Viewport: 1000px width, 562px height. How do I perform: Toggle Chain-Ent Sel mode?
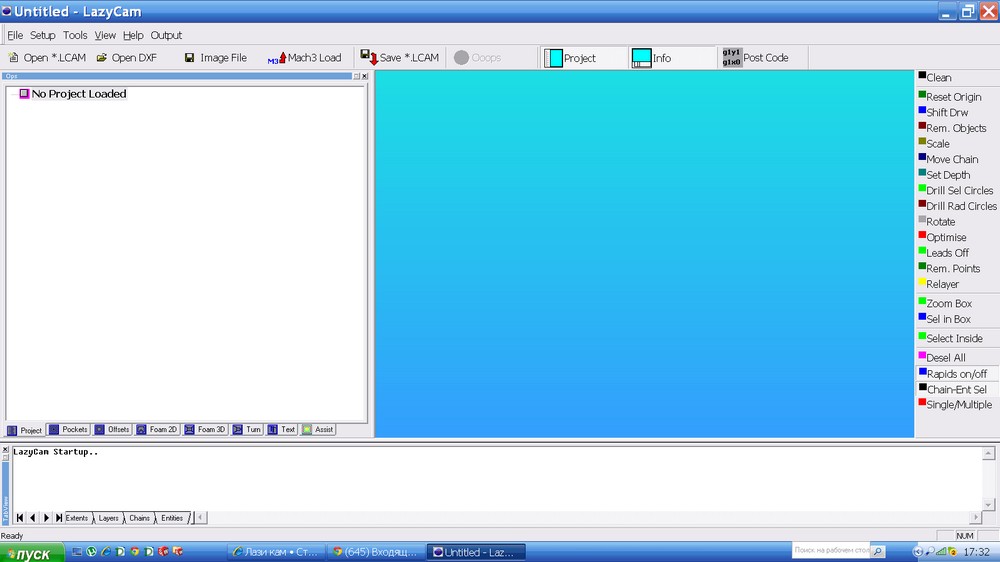click(x=957, y=389)
